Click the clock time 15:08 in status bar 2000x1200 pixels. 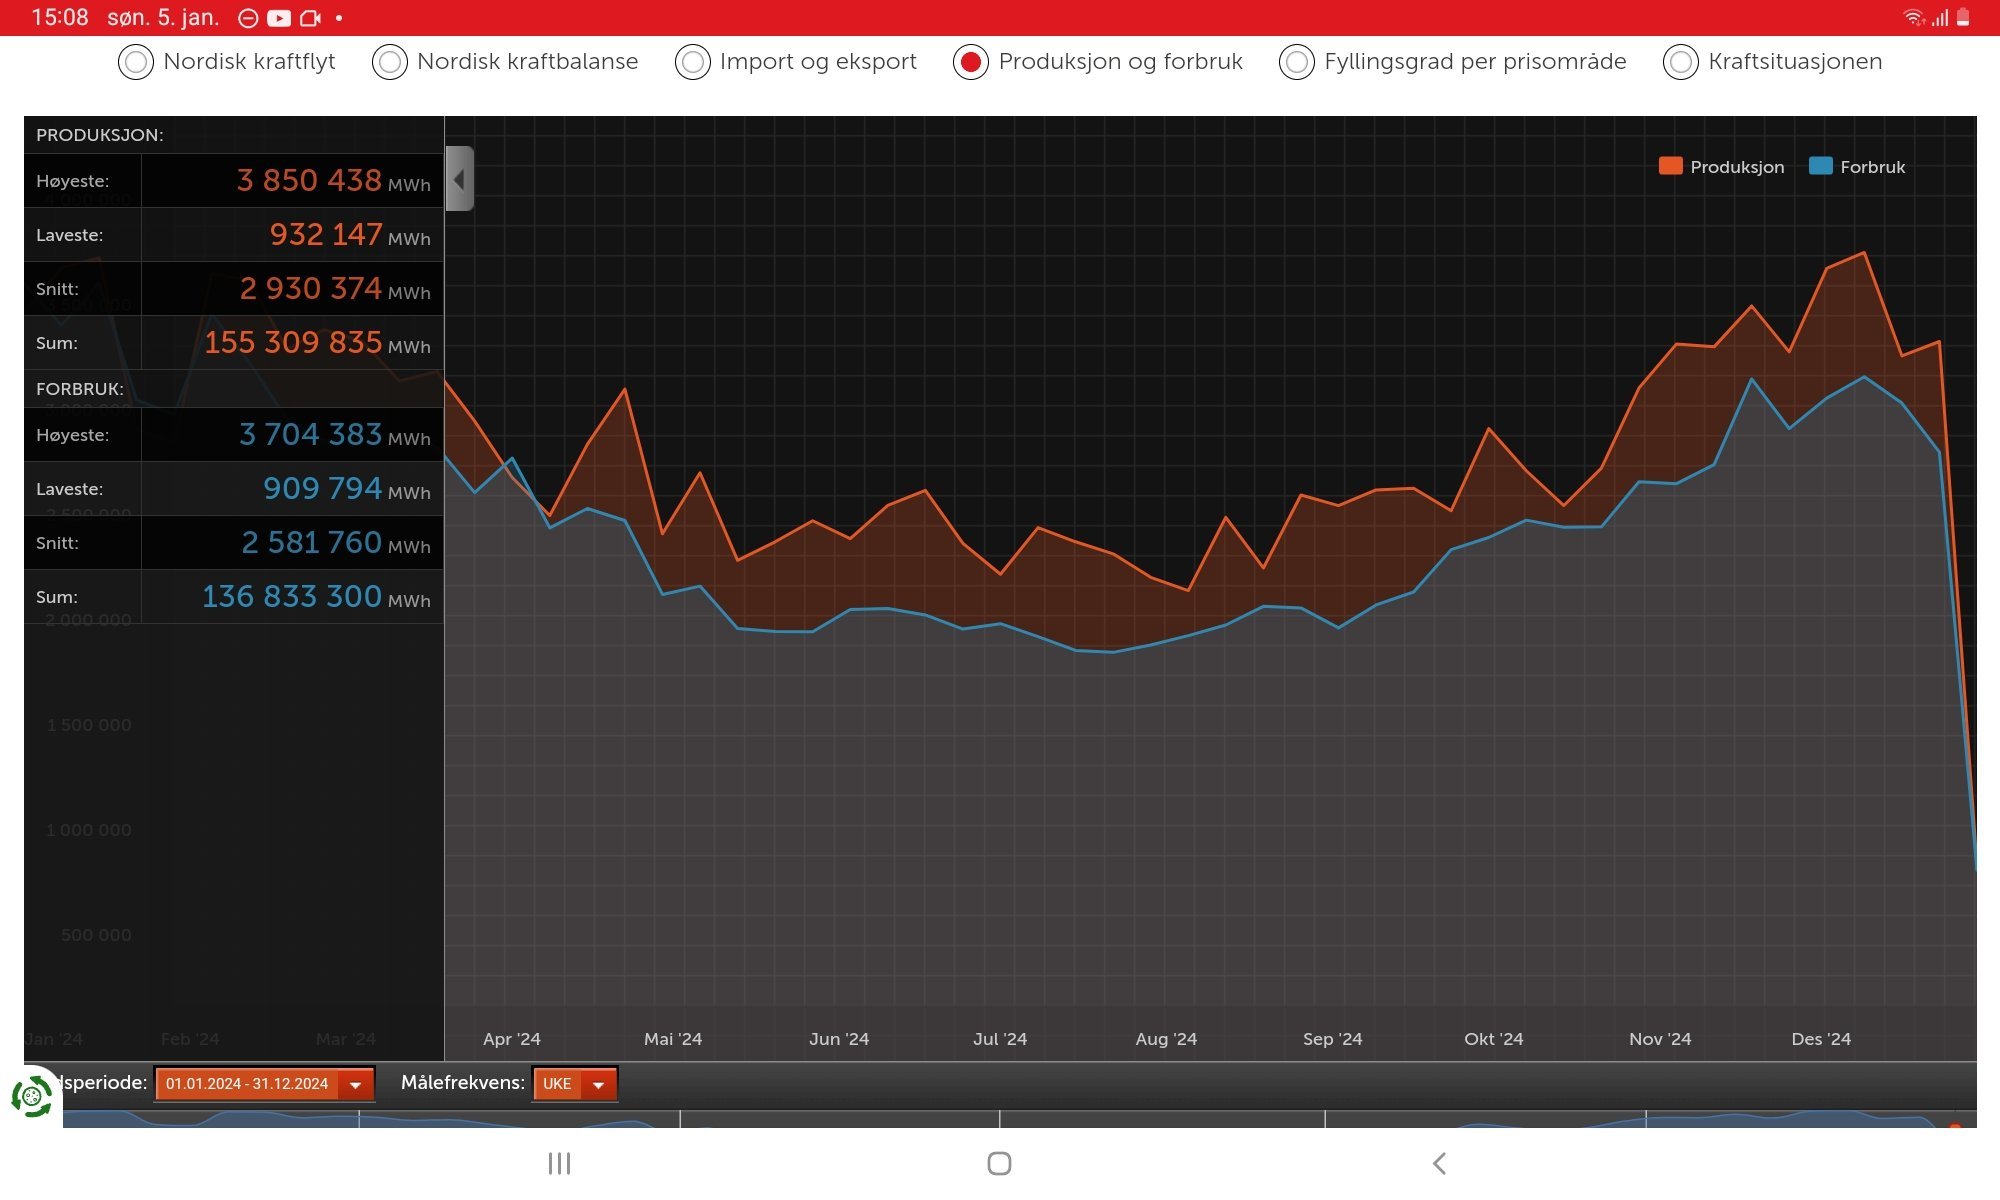(x=60, y=17)
